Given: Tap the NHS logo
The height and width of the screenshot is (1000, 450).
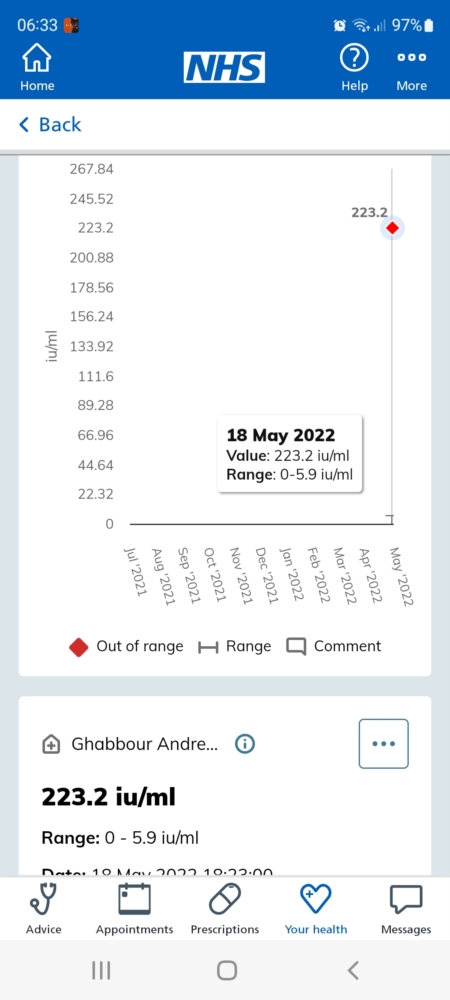Looking at the screenshot, I should coord(224,67).
